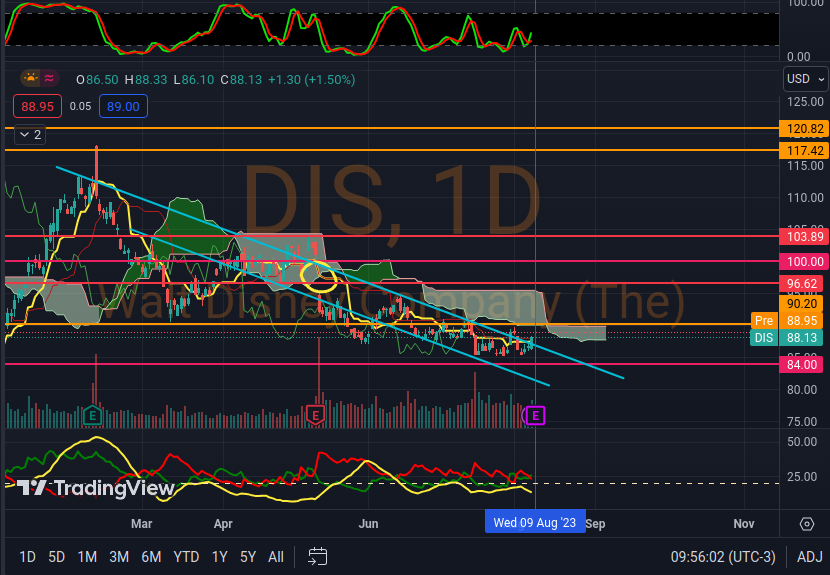
Task: Open the timezone menu showing UTC-3
Action: [723, 557]
